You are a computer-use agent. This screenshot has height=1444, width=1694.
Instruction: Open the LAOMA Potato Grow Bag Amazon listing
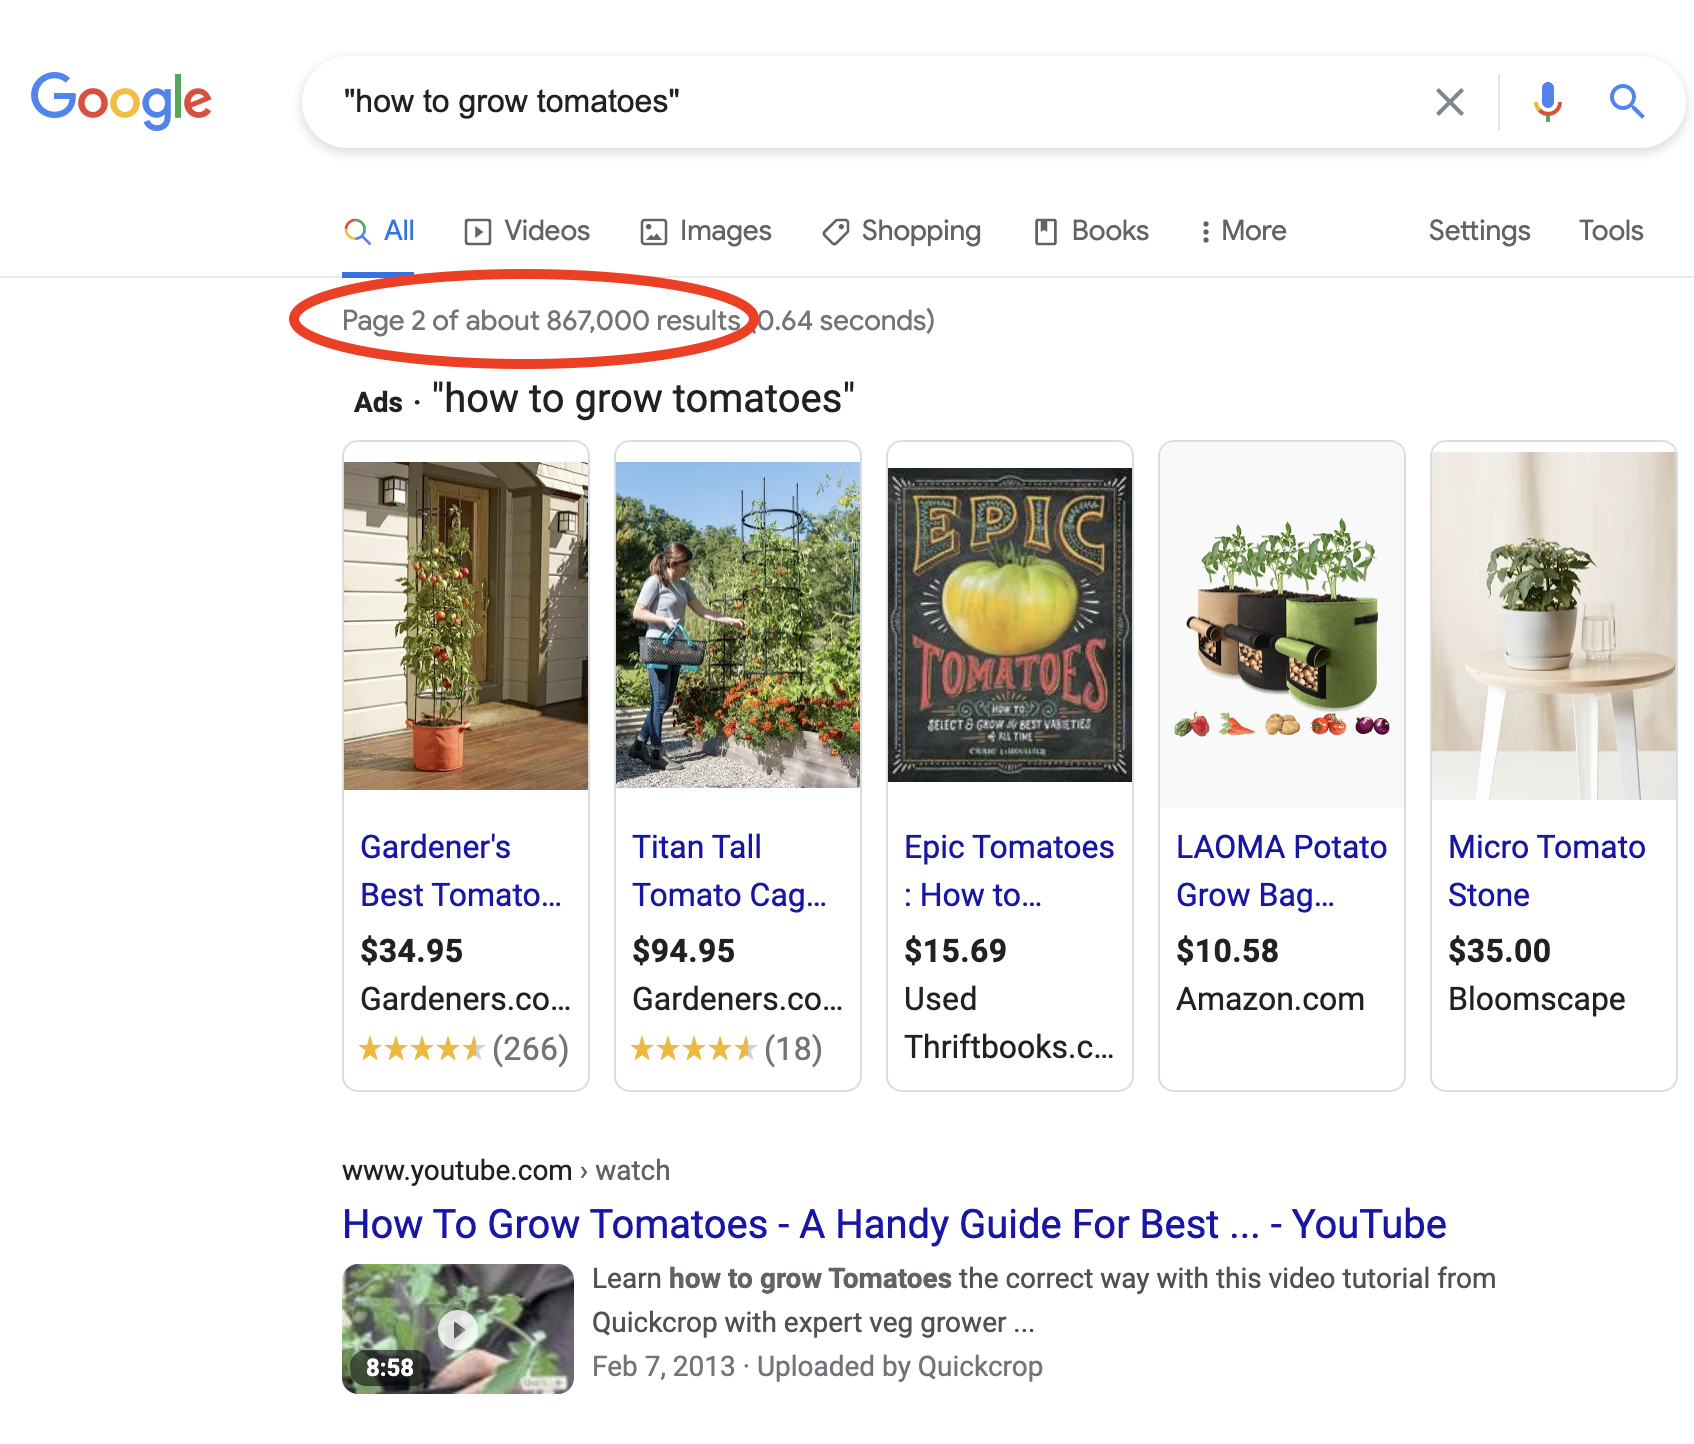click(x=1281, y=871)
